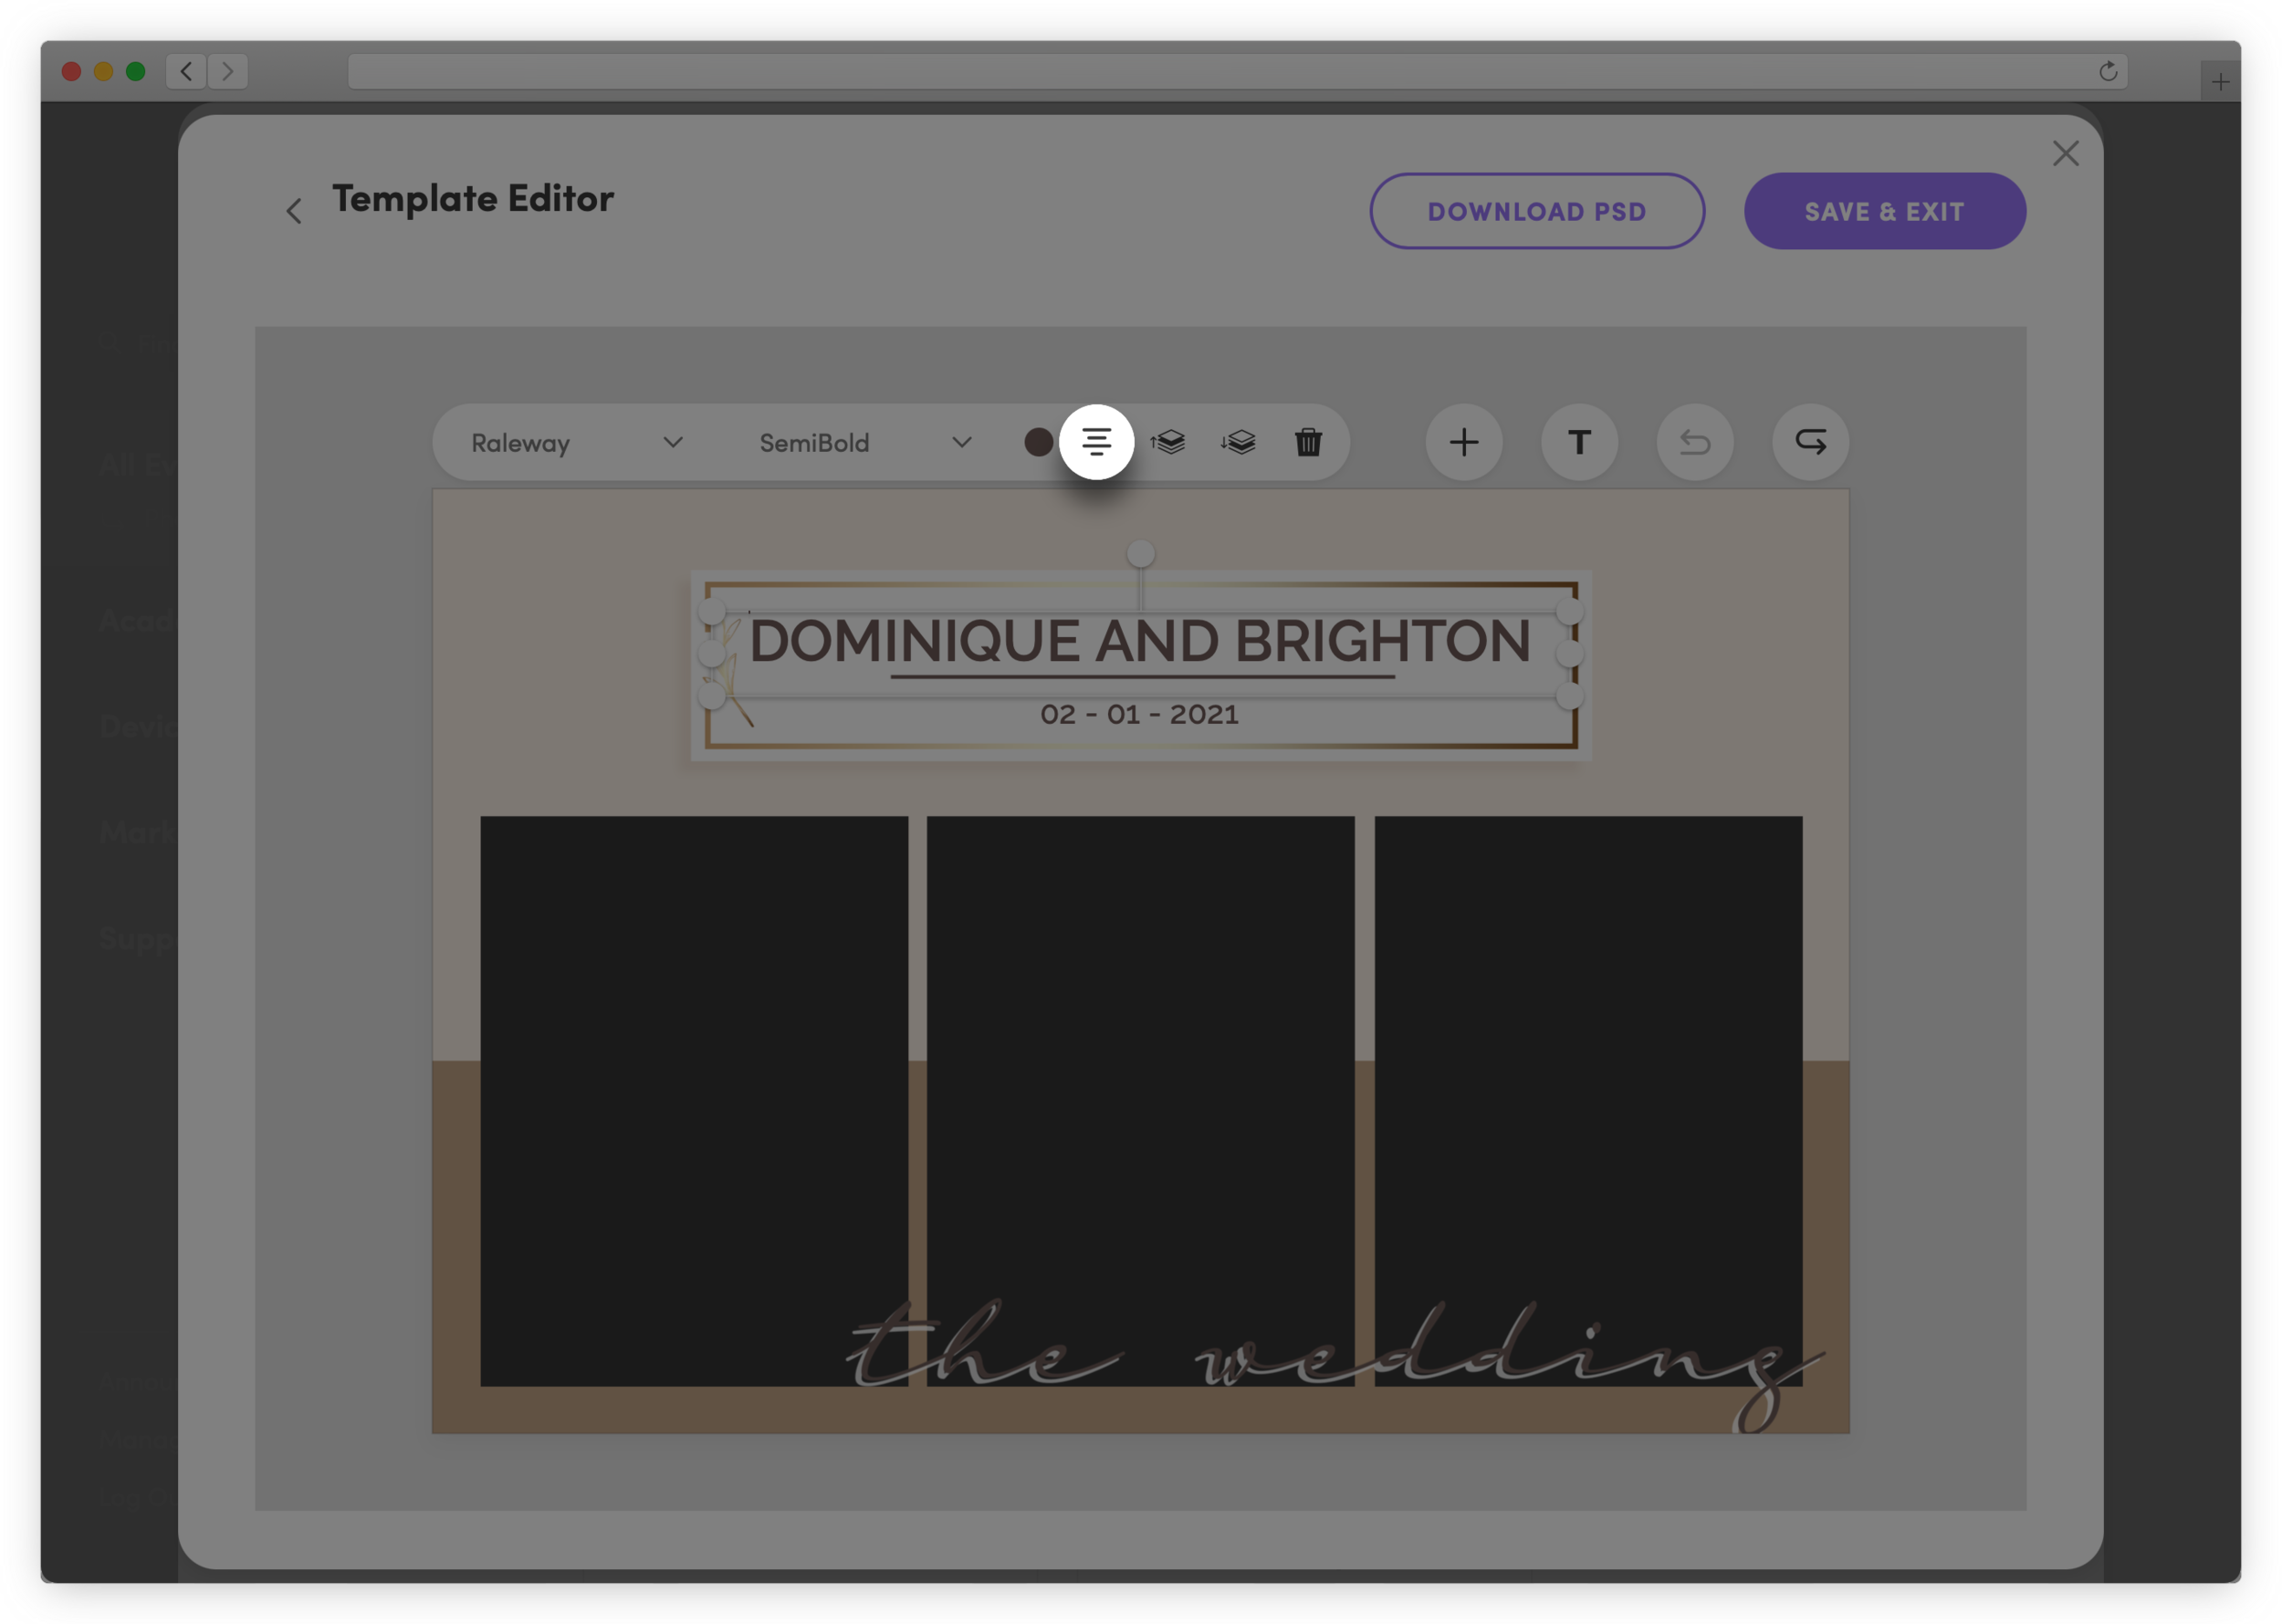Go back using Template Editor back chevron
The height and width of the screenshot is (1624, 2282).
coord(294,211)
